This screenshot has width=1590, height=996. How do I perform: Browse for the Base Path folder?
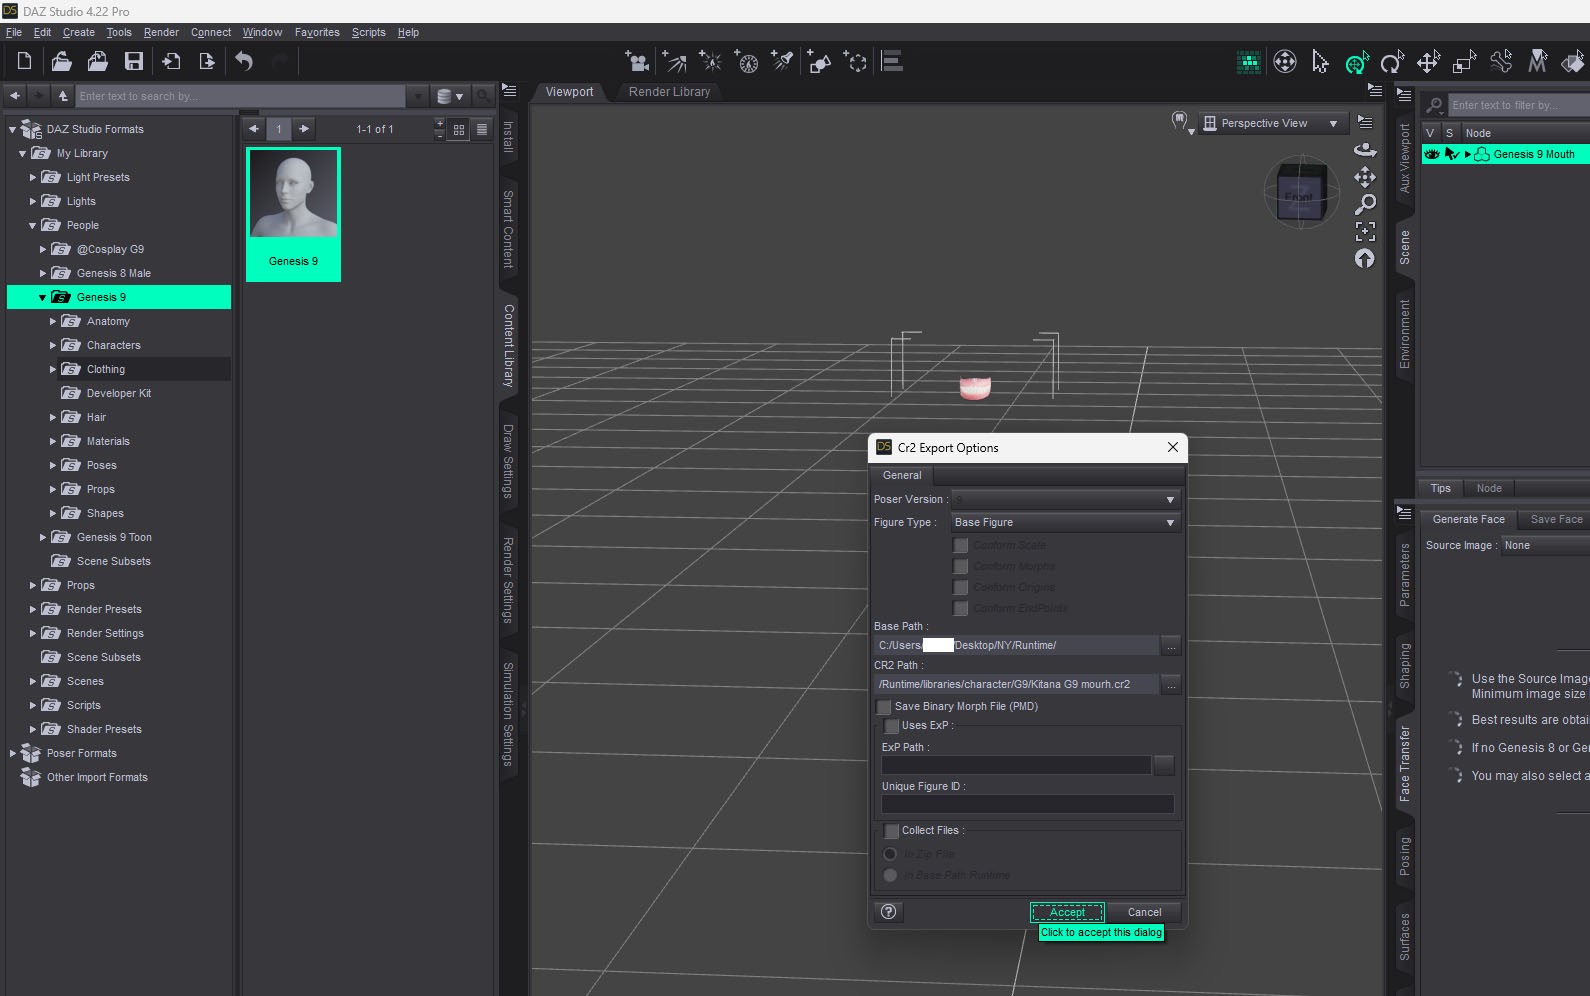[1171, 646]
